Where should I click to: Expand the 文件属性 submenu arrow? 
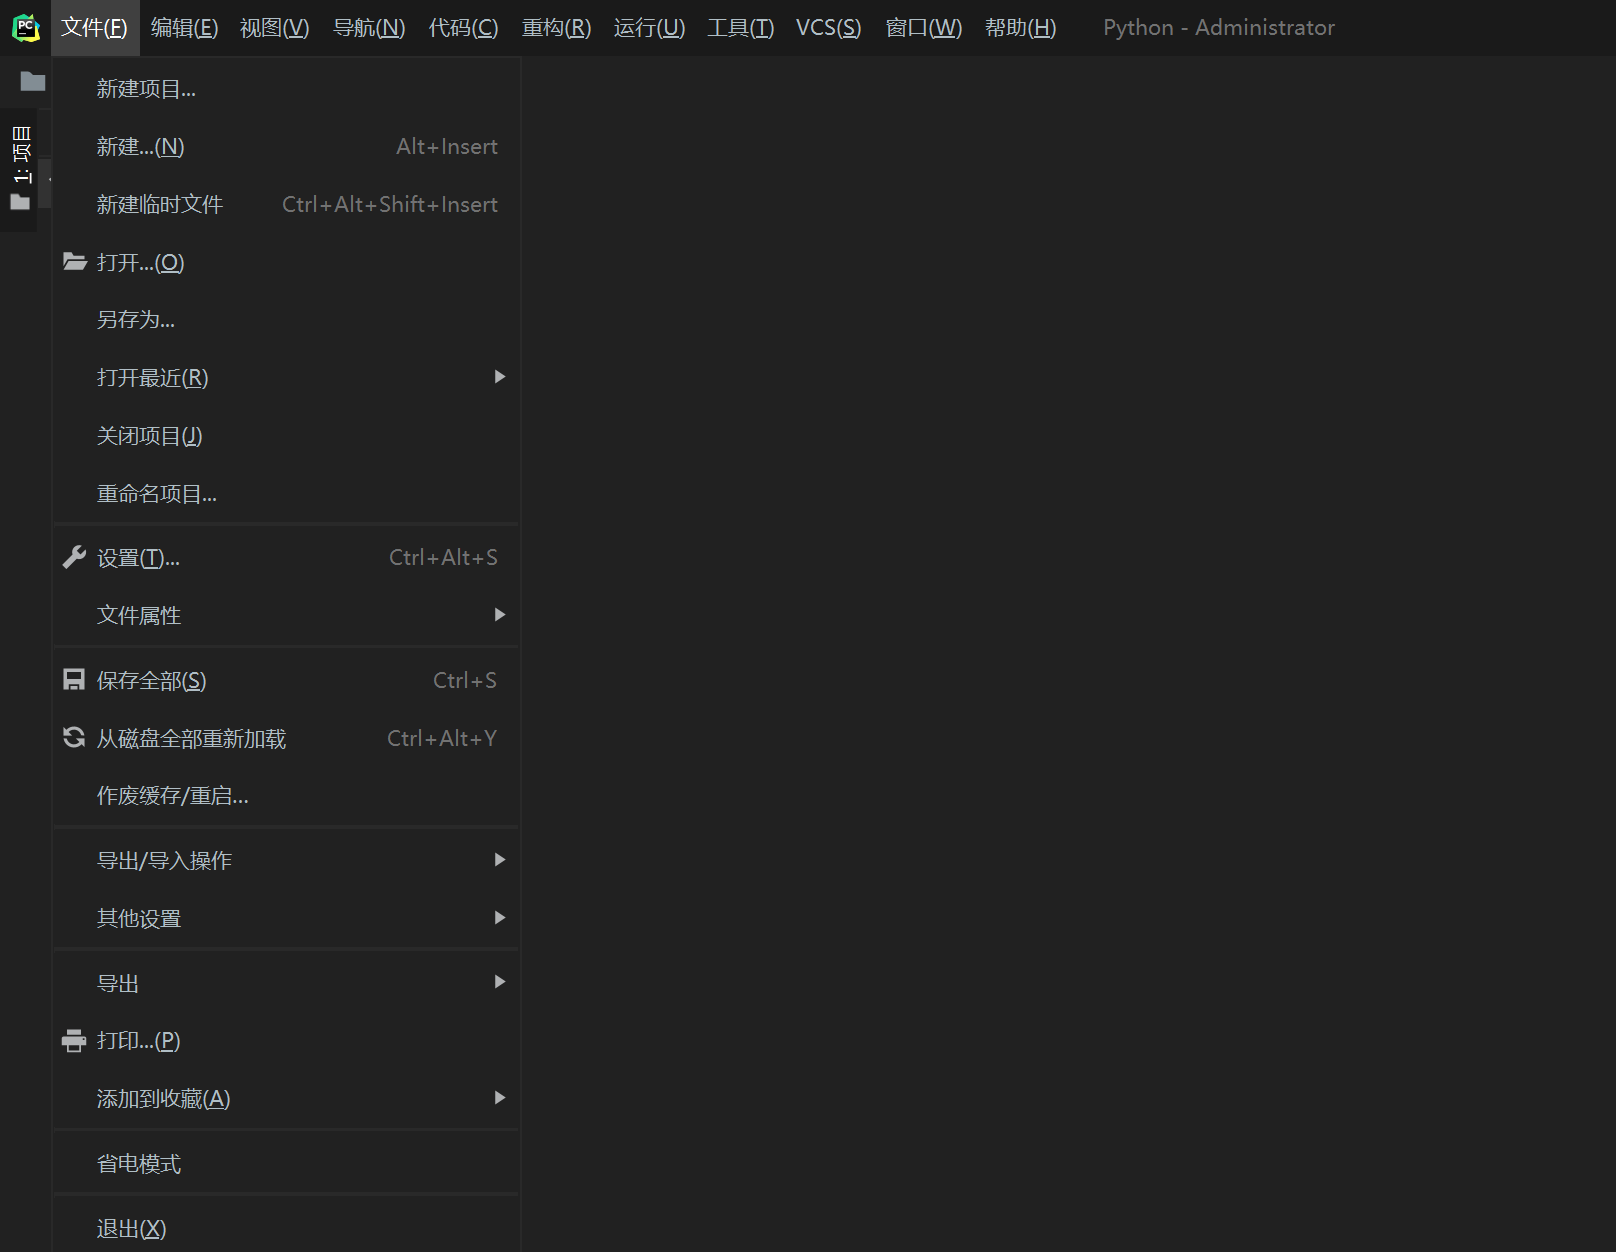500,615
